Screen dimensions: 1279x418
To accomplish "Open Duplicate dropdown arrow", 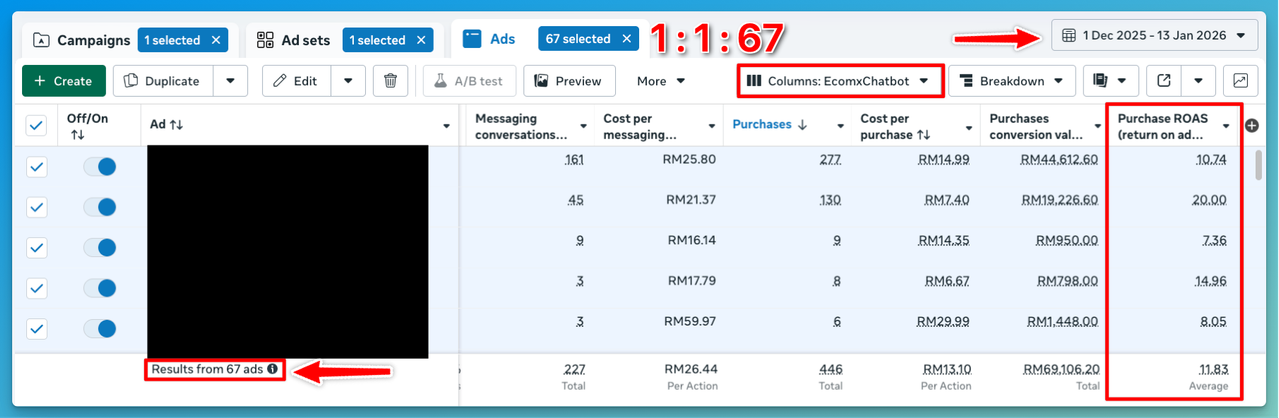I will click(x=230, y=81).
